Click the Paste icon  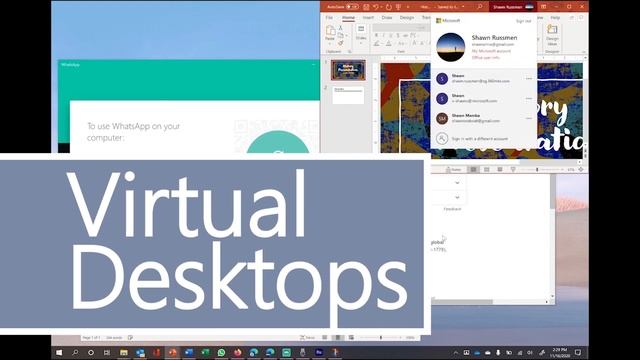click(330, 31)
